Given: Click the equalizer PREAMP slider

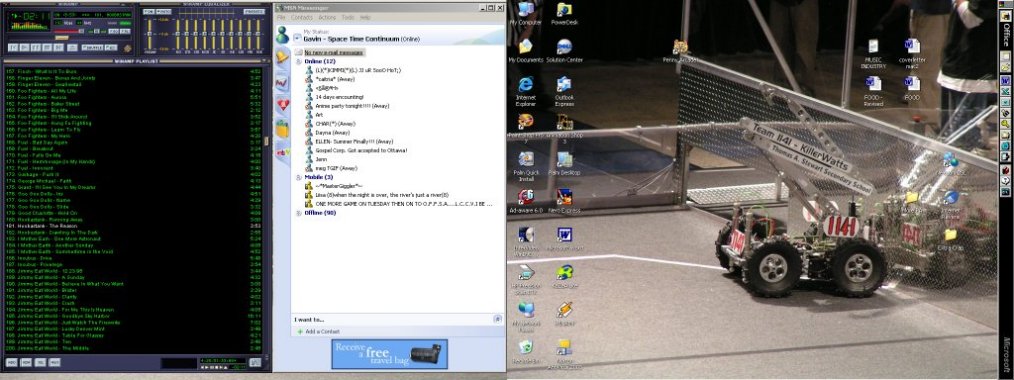Looking at the screenshot, I should click(149, 34).
